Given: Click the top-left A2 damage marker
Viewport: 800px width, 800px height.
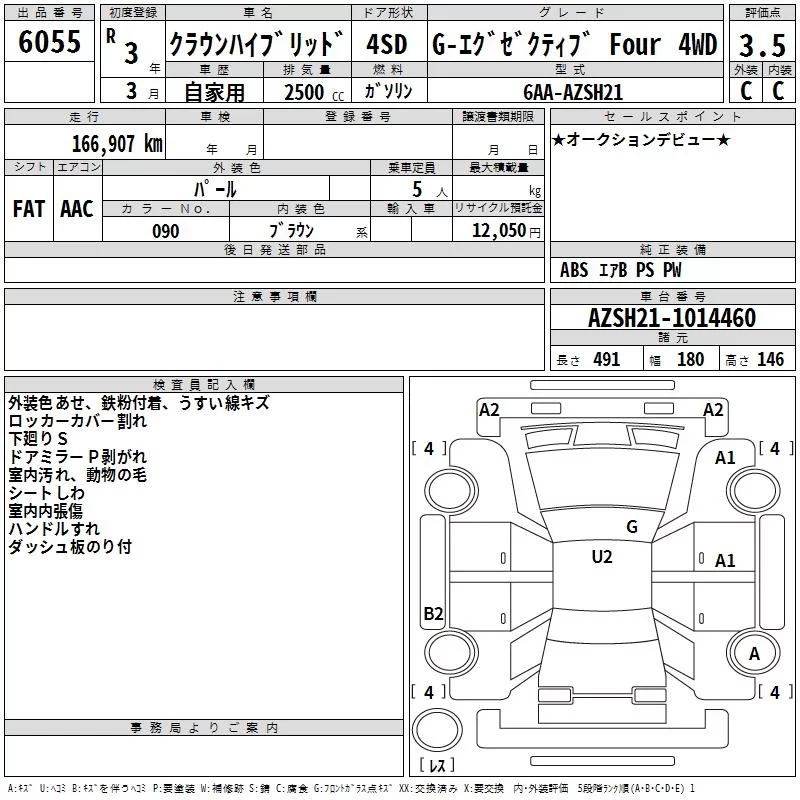Looking at the screenshot, I should [x=489, y=409].
